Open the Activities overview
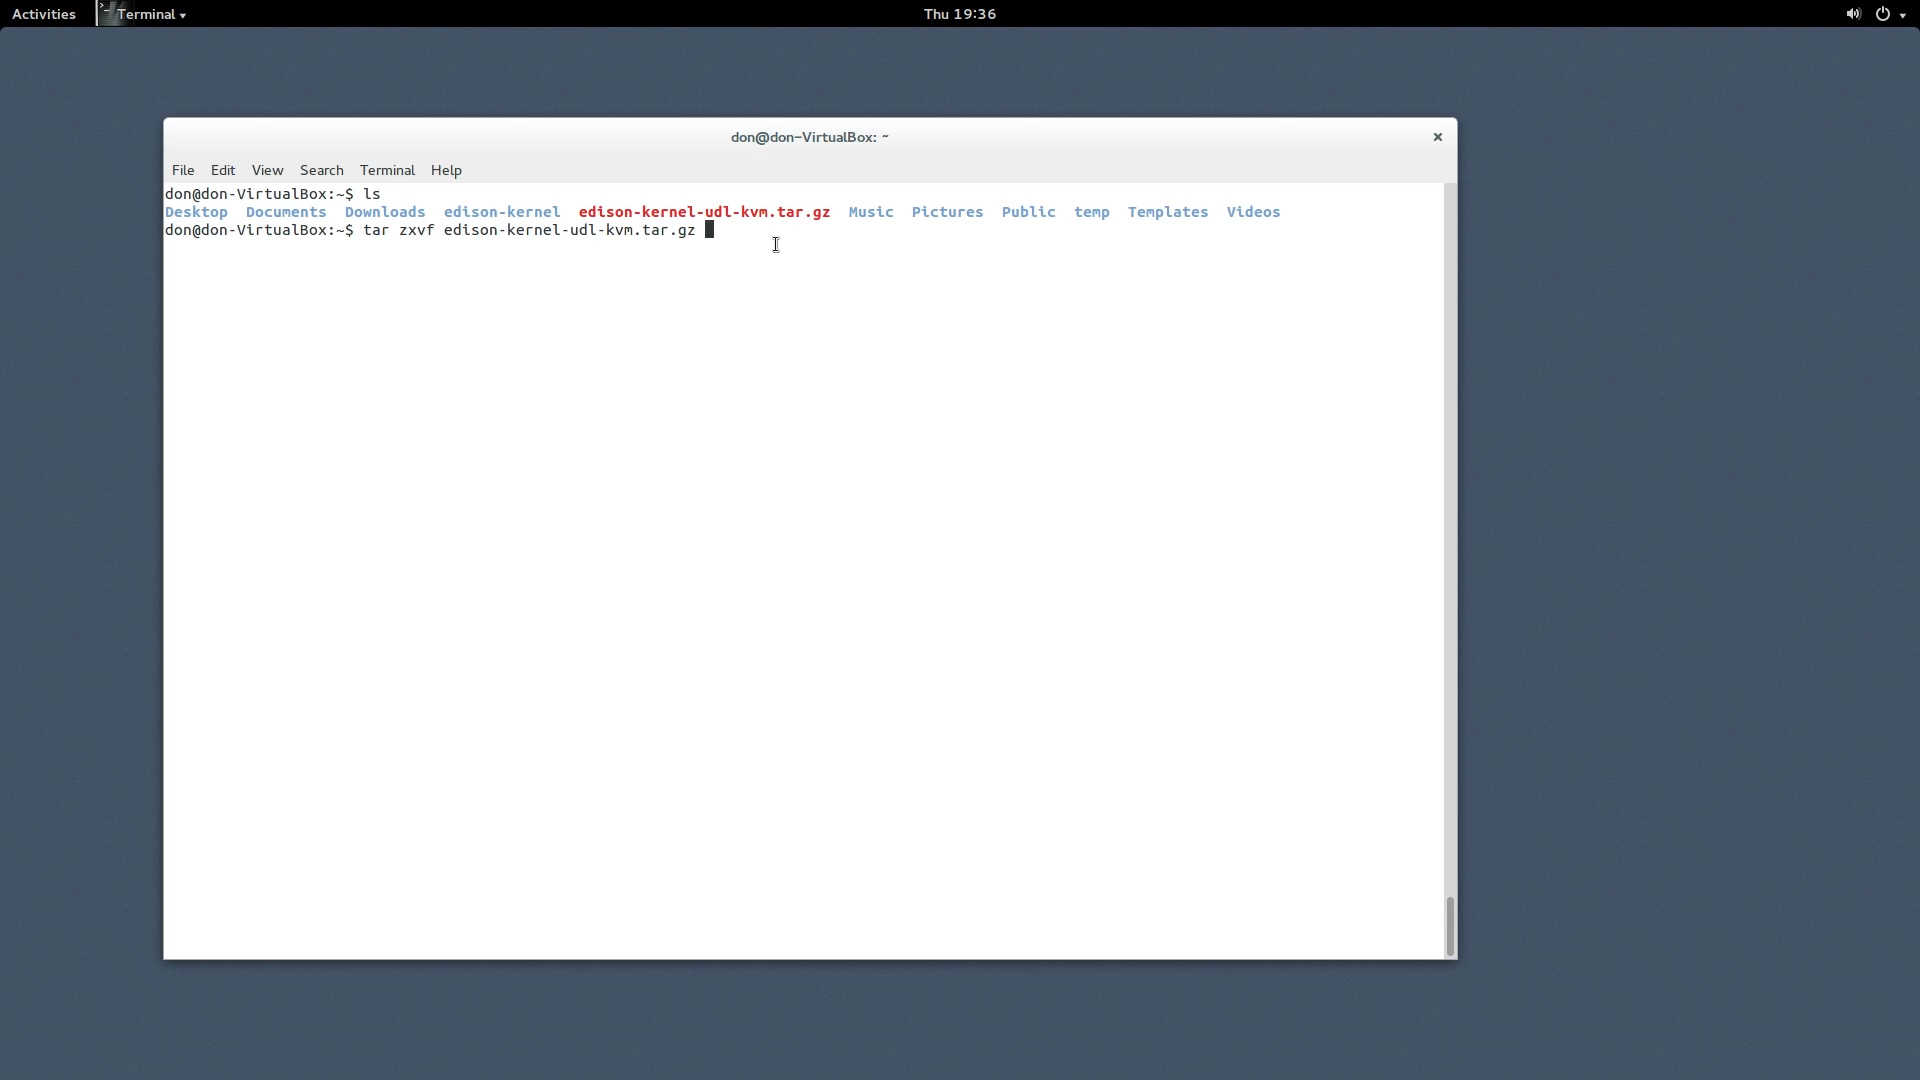Screen dimensions: 1920x1080 pos(44,14)
